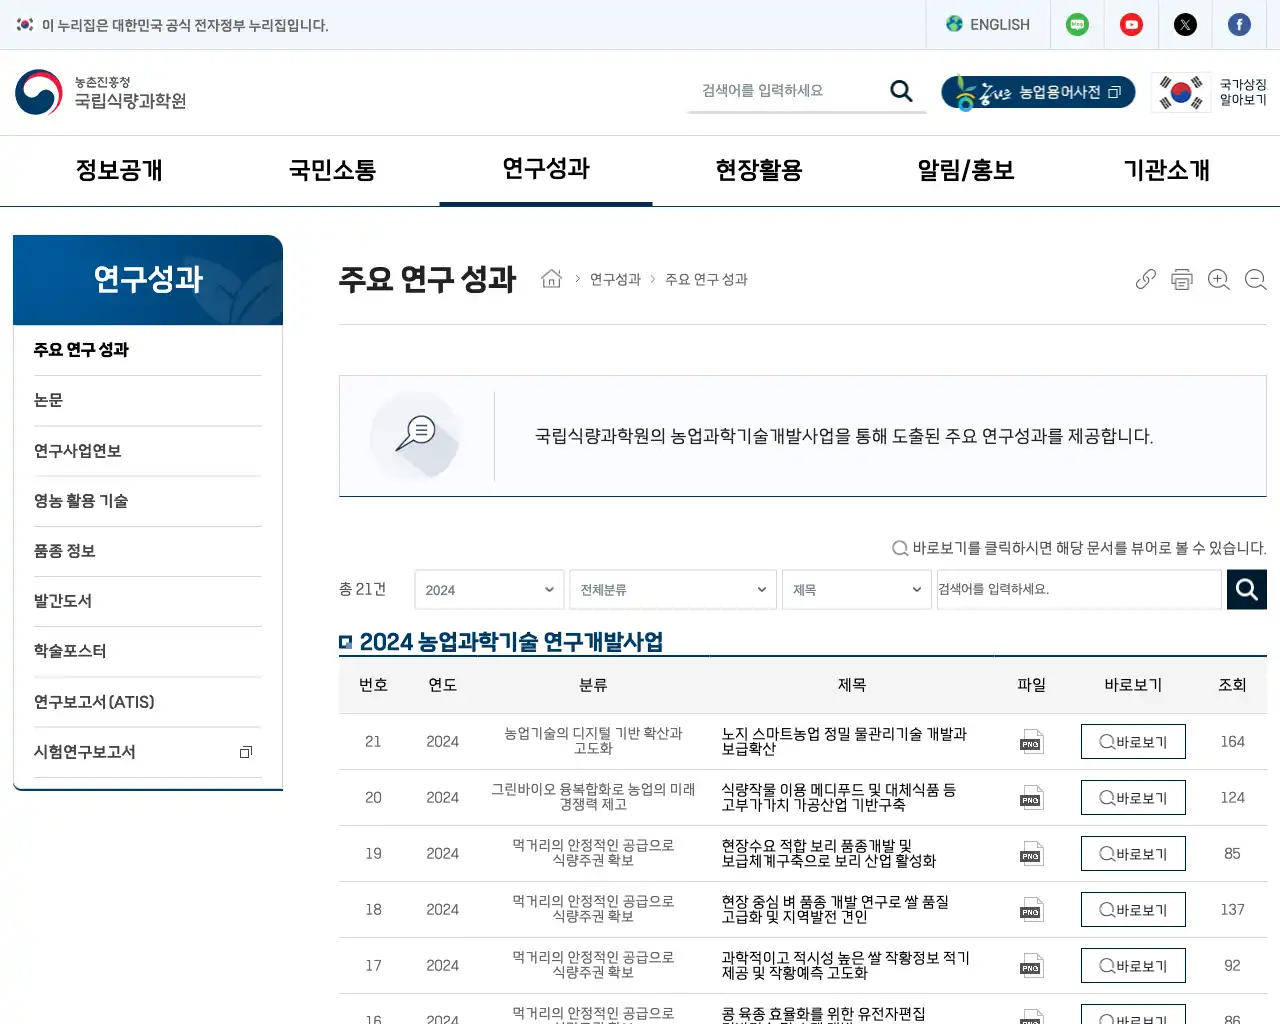Open 바로보기 viewer for entry 21

1133,741
